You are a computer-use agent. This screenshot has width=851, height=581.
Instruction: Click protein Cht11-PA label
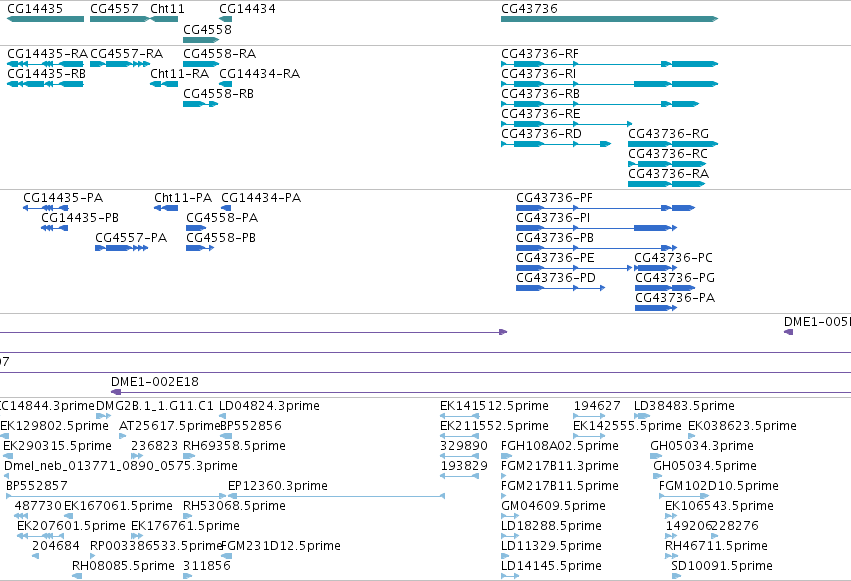click(183, 197)
